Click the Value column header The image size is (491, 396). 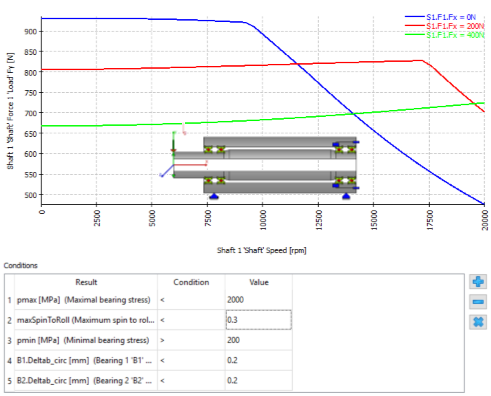(259, 282)
